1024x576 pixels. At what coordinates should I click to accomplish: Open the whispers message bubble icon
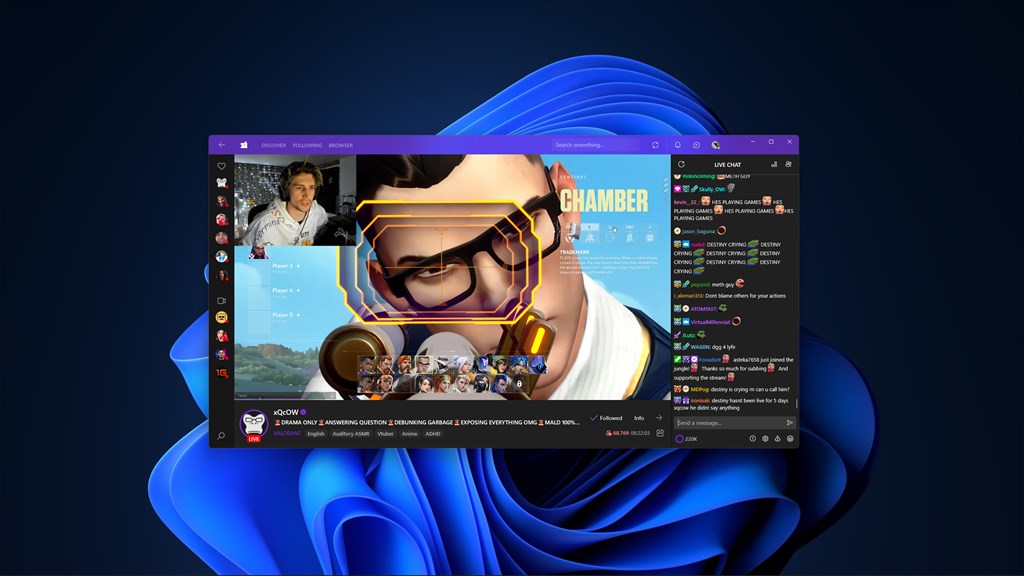point(696,145)
